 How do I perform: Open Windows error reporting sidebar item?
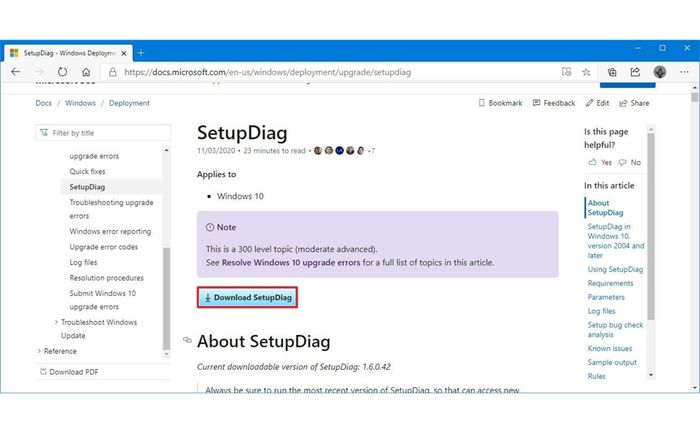pyautogui.click(x=110, y=231)
